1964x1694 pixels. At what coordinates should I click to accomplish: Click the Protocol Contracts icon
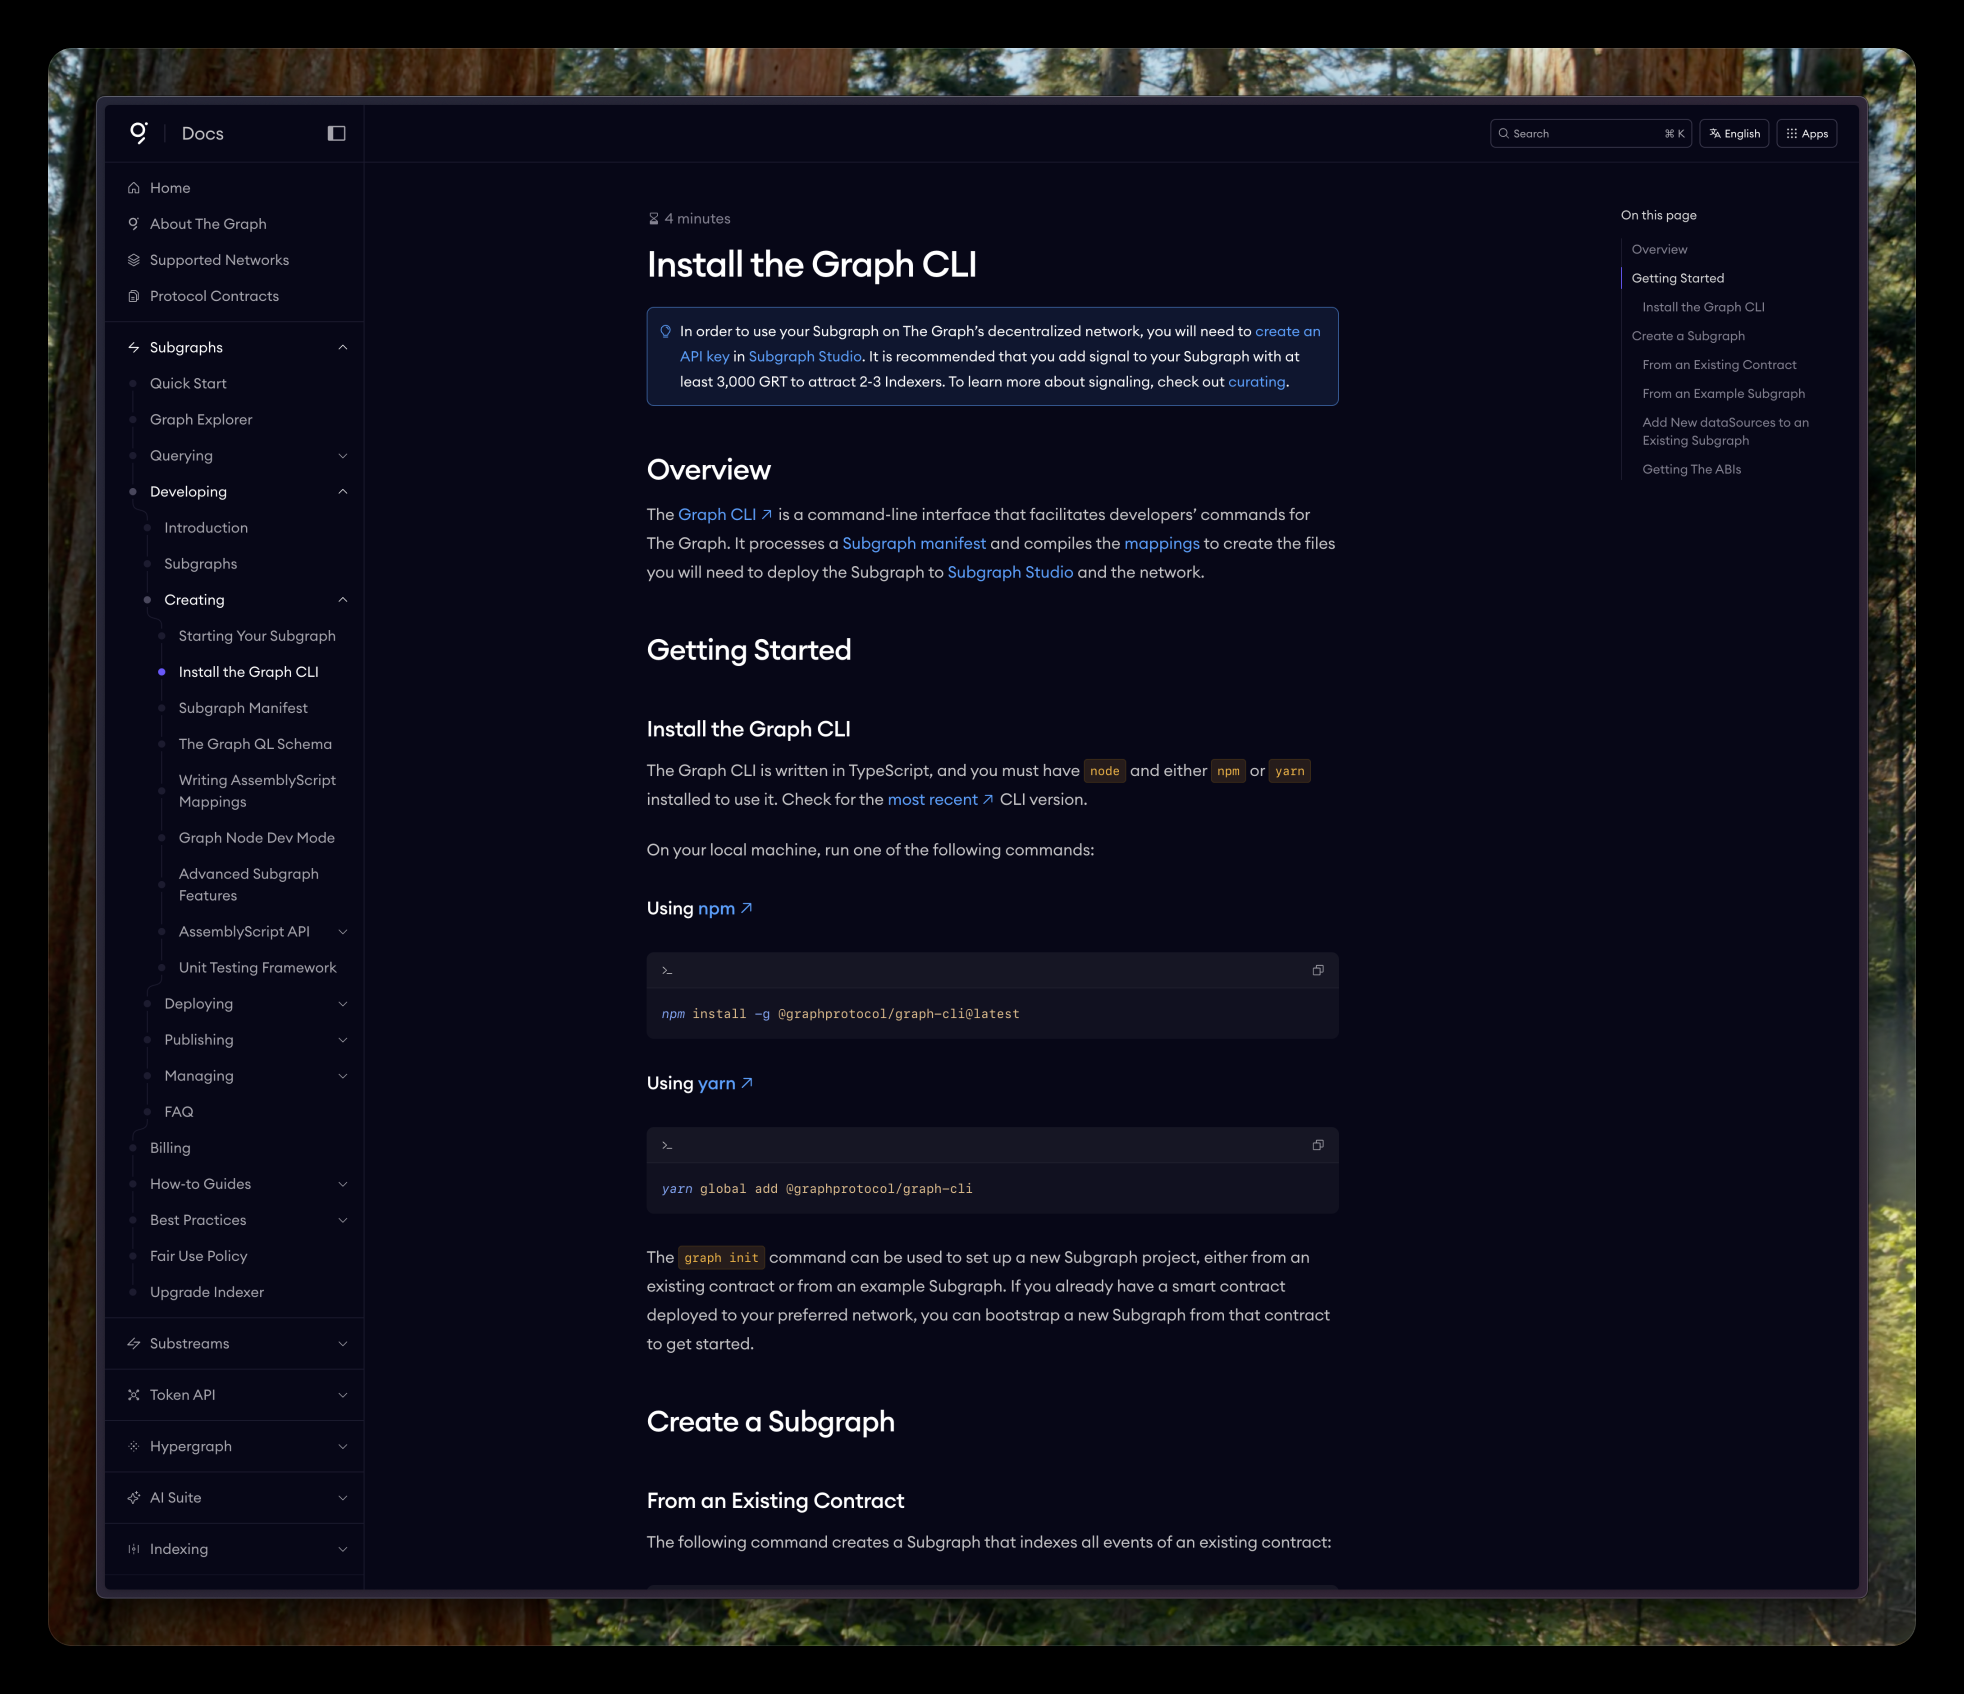134,296
